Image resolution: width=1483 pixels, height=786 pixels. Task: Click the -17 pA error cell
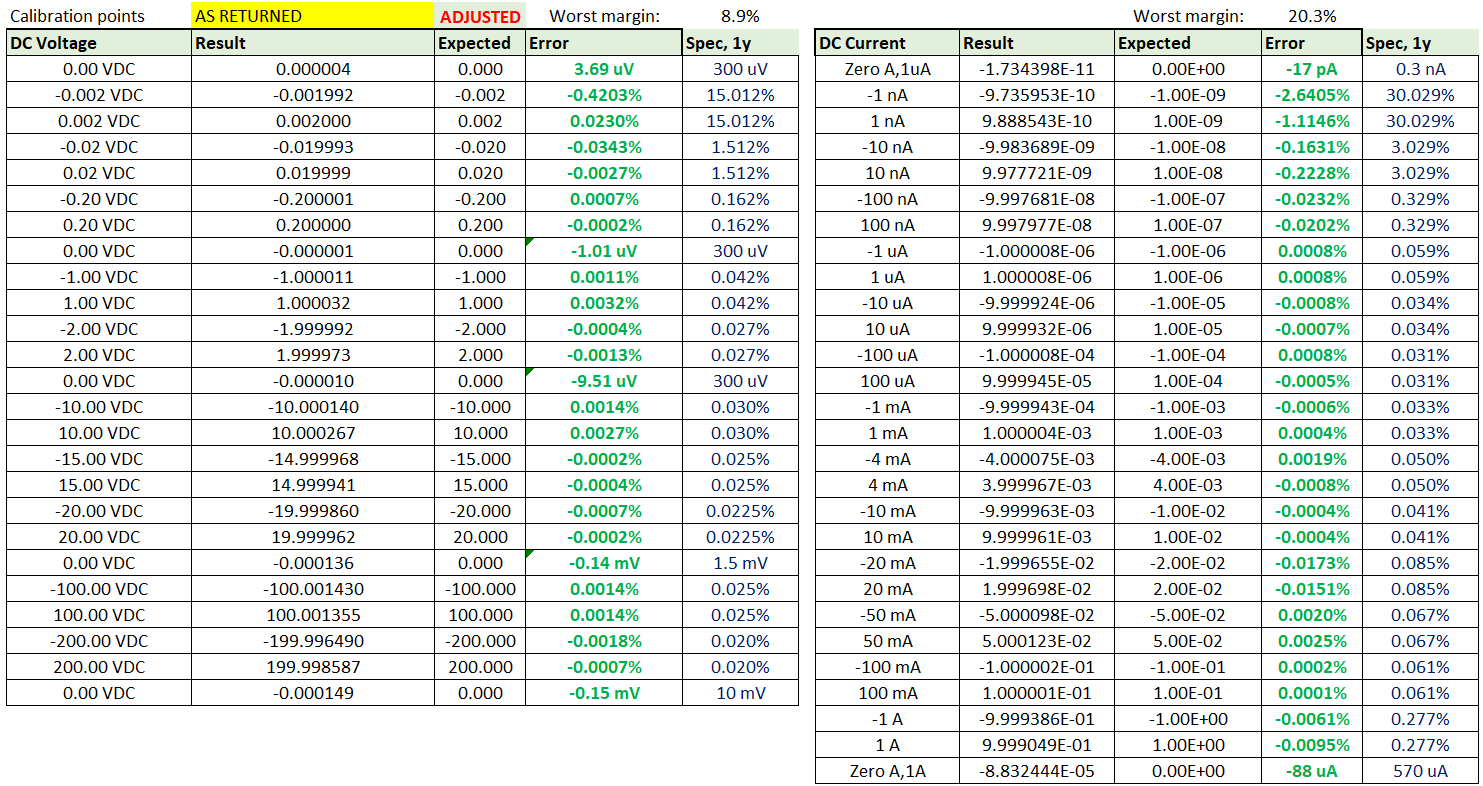click(1312, 69)
